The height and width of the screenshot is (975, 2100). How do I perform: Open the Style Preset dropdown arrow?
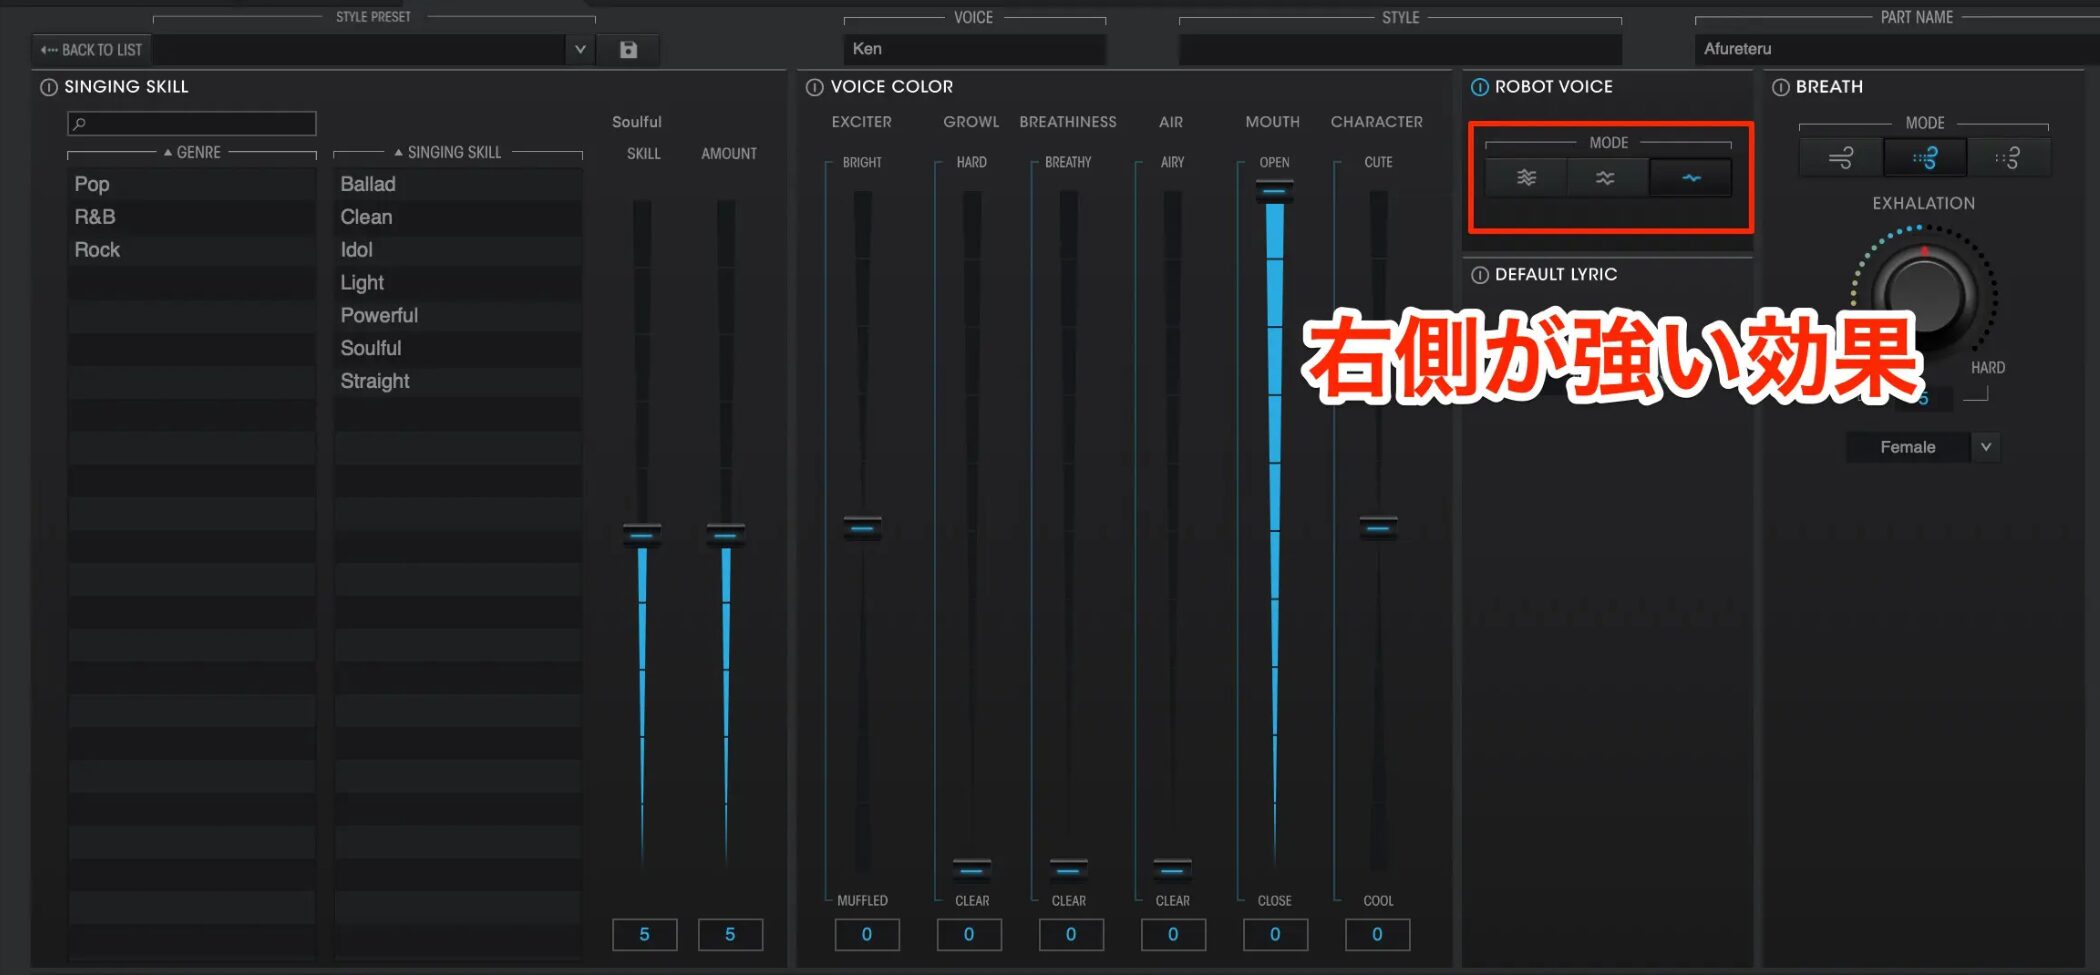coord(580,50)
